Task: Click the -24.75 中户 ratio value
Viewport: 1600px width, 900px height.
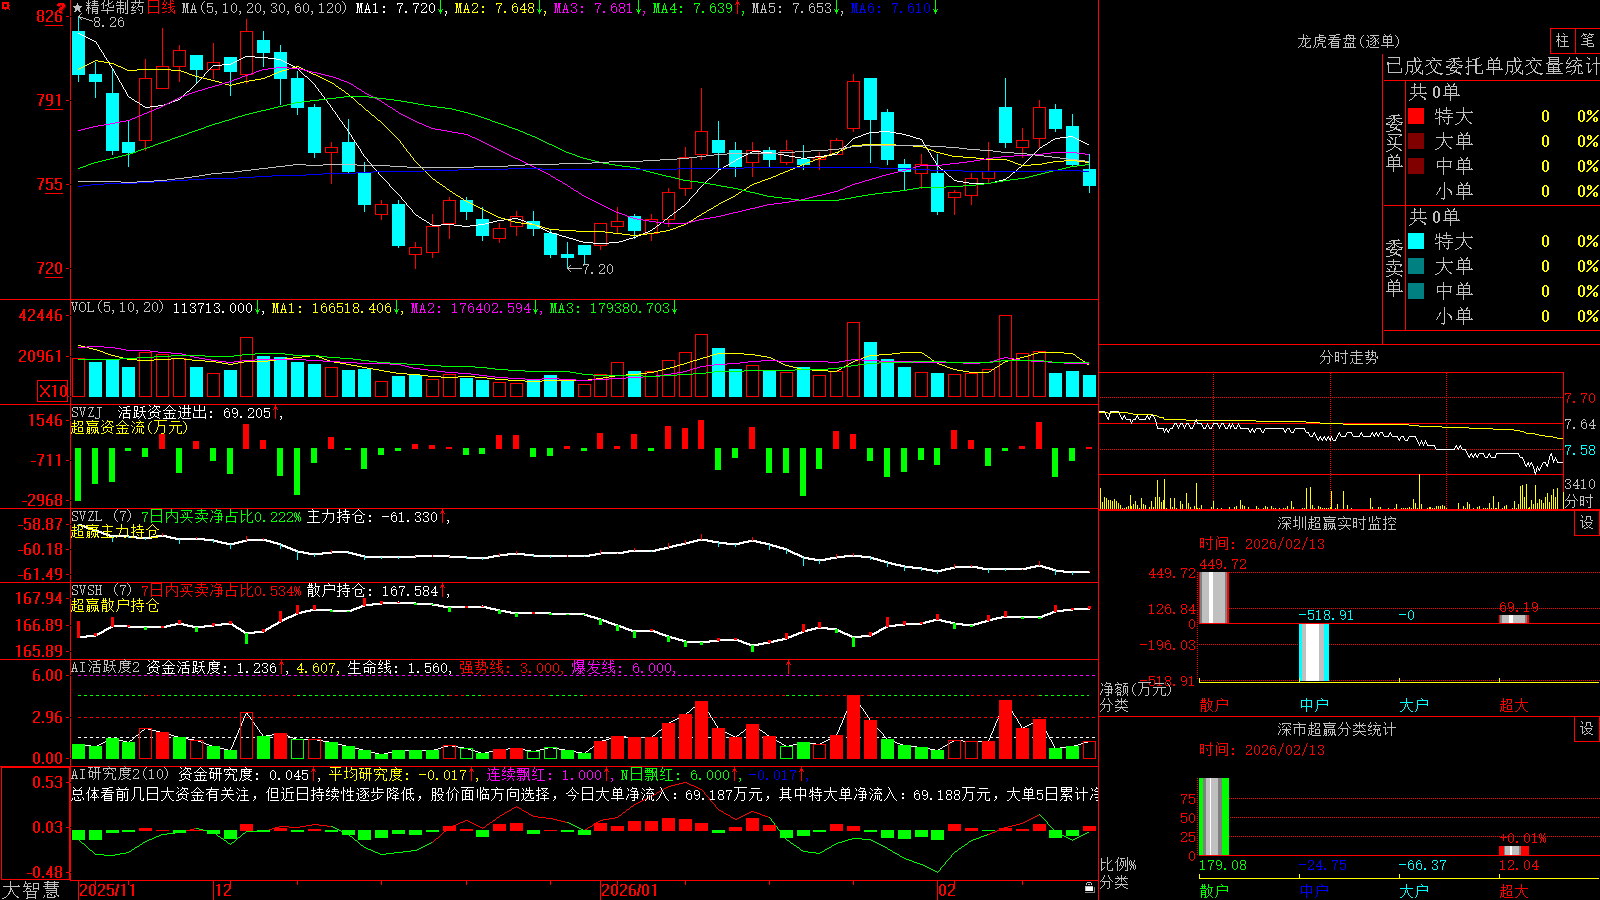Action: click(1323, 865)
